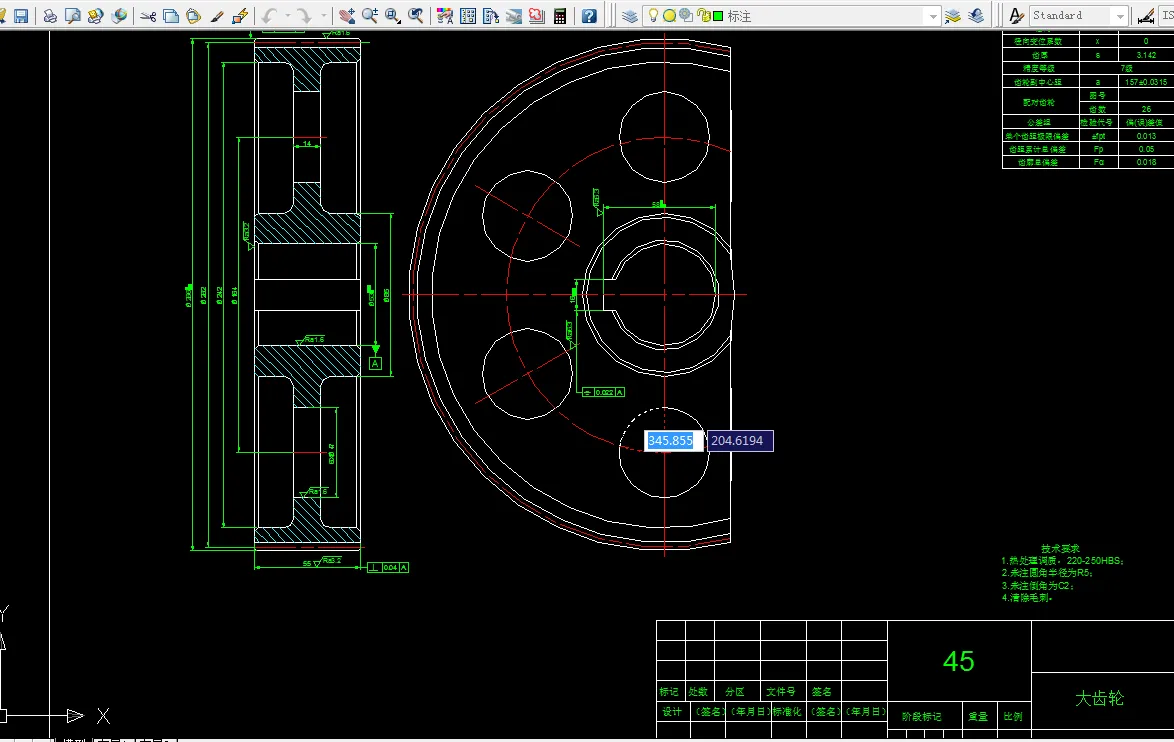Expand the Undo history arrow

click(x=288, y=16)
